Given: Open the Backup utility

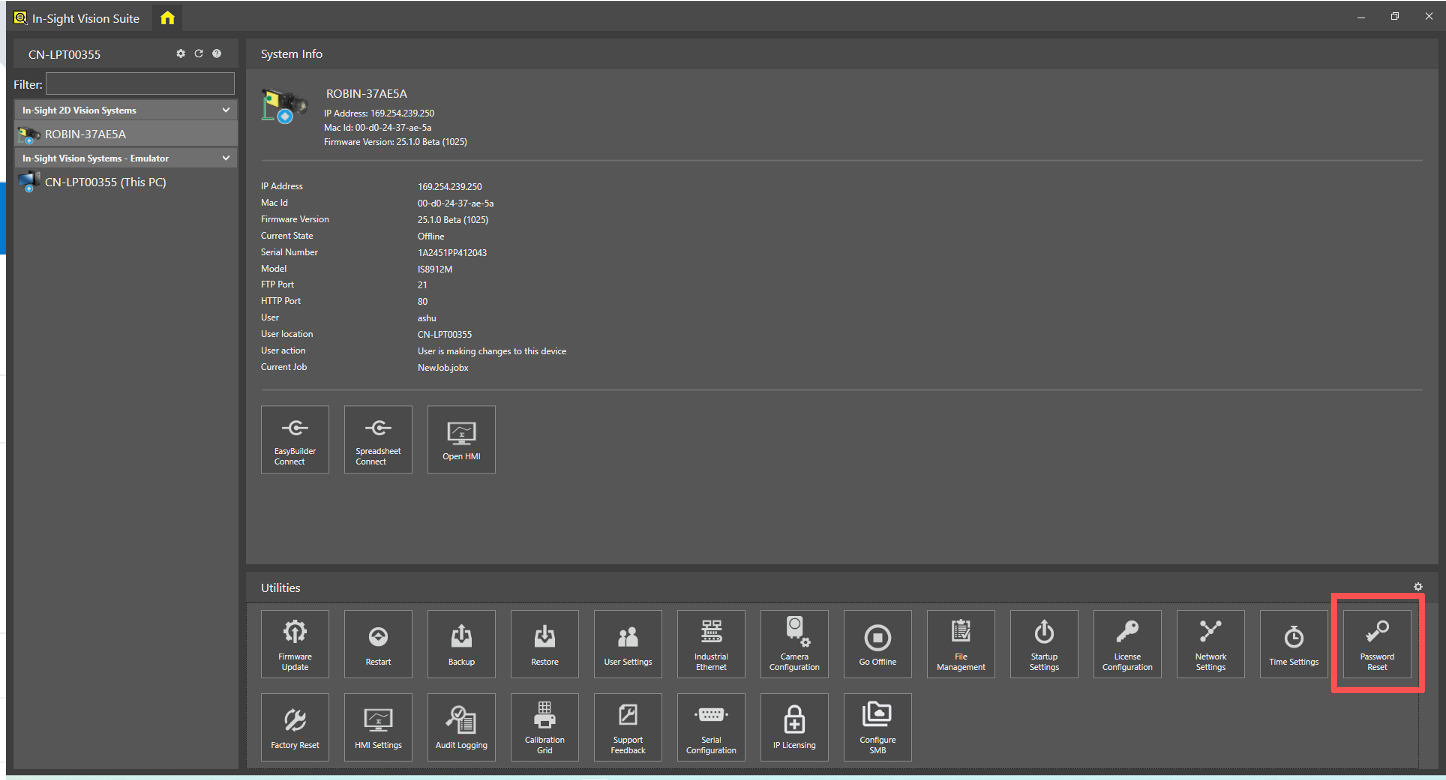Looking at the screenshot, I should 461,644.
